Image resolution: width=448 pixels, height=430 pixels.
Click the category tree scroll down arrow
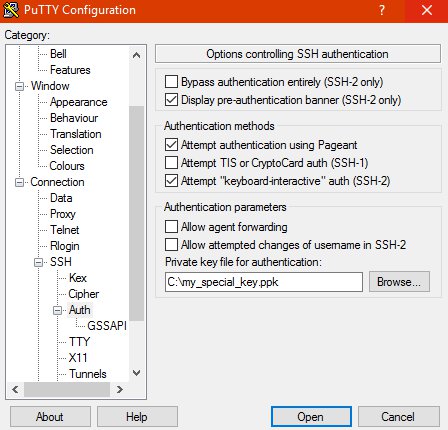pyautogui.click(x=136, y=373)
